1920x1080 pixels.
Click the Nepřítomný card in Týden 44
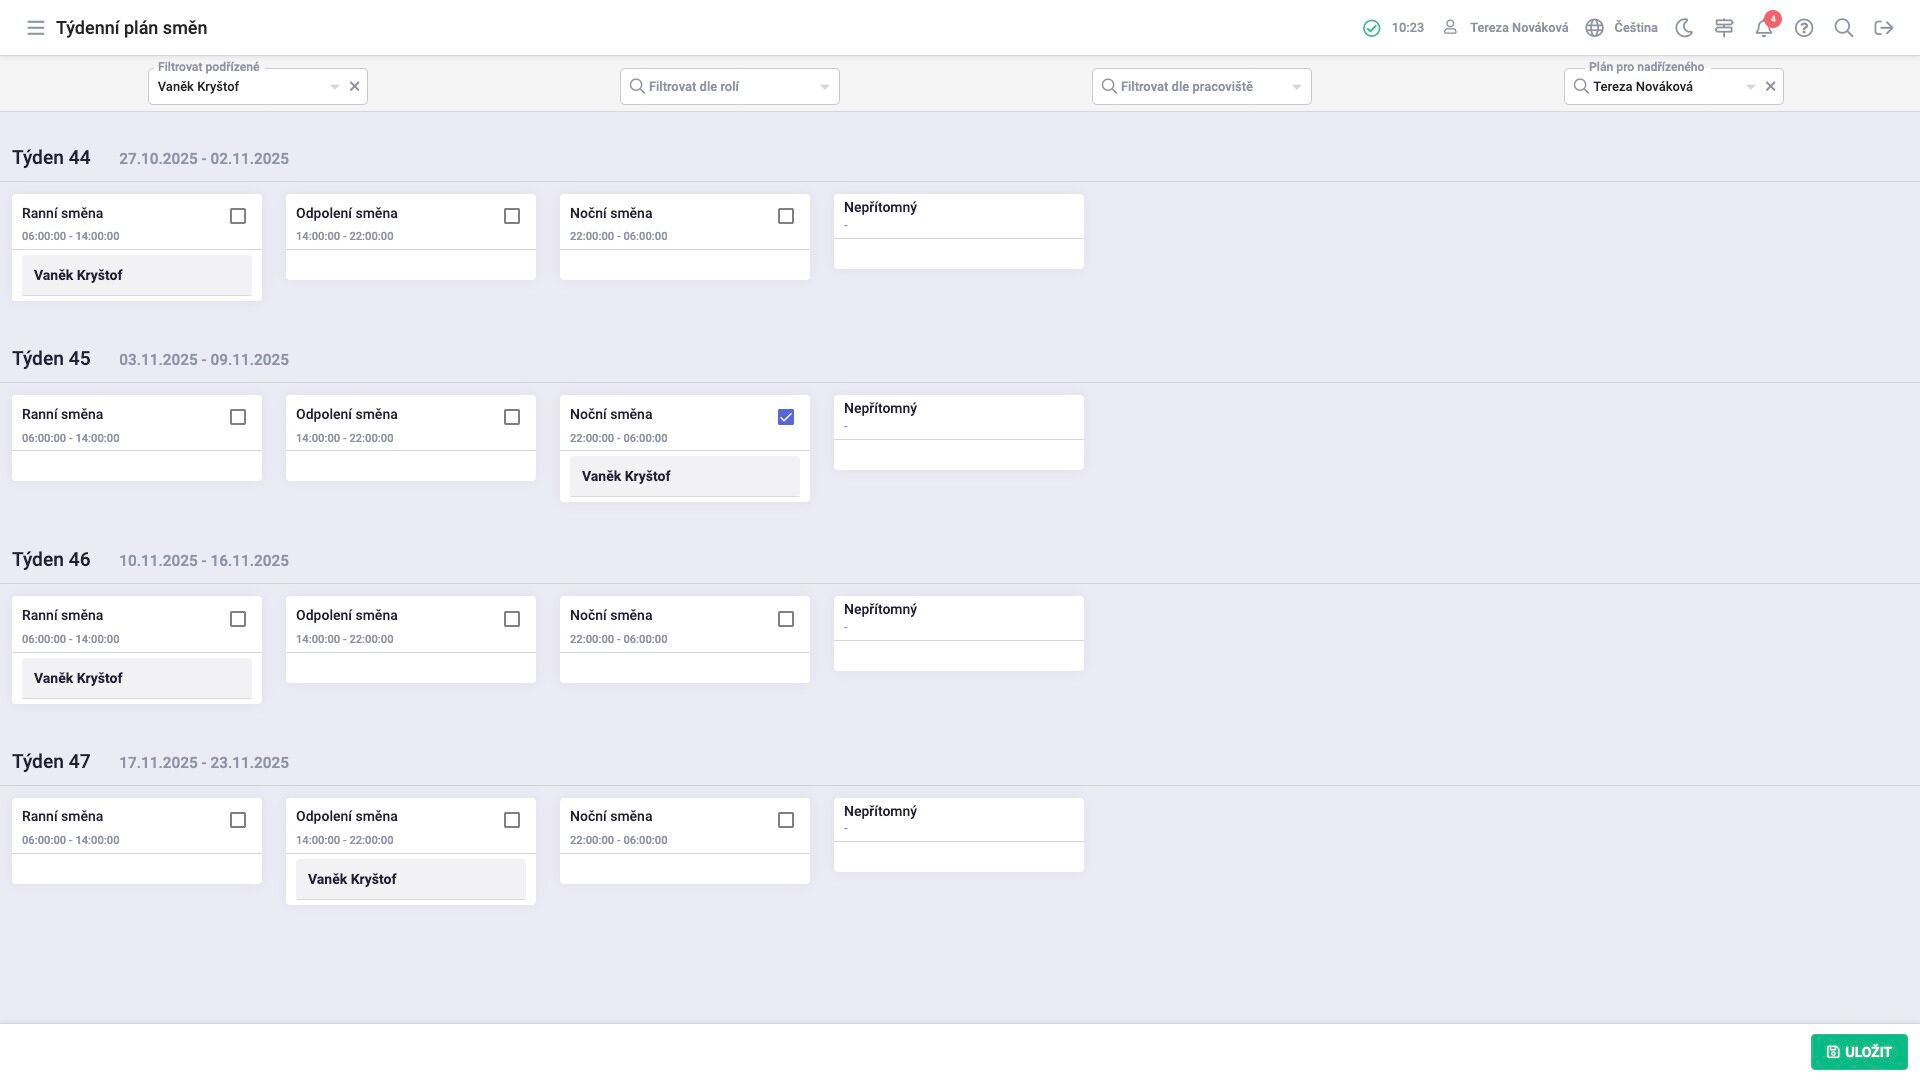point(959,231)
